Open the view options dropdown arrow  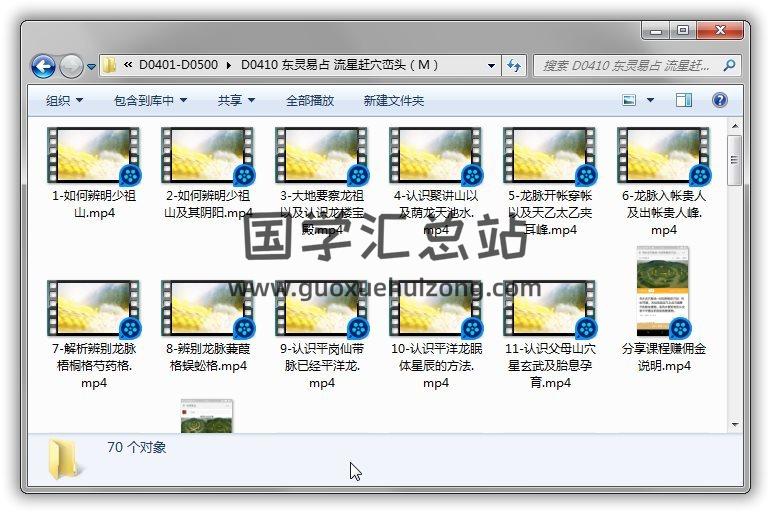pyautogui.click(x=650, y=100)
